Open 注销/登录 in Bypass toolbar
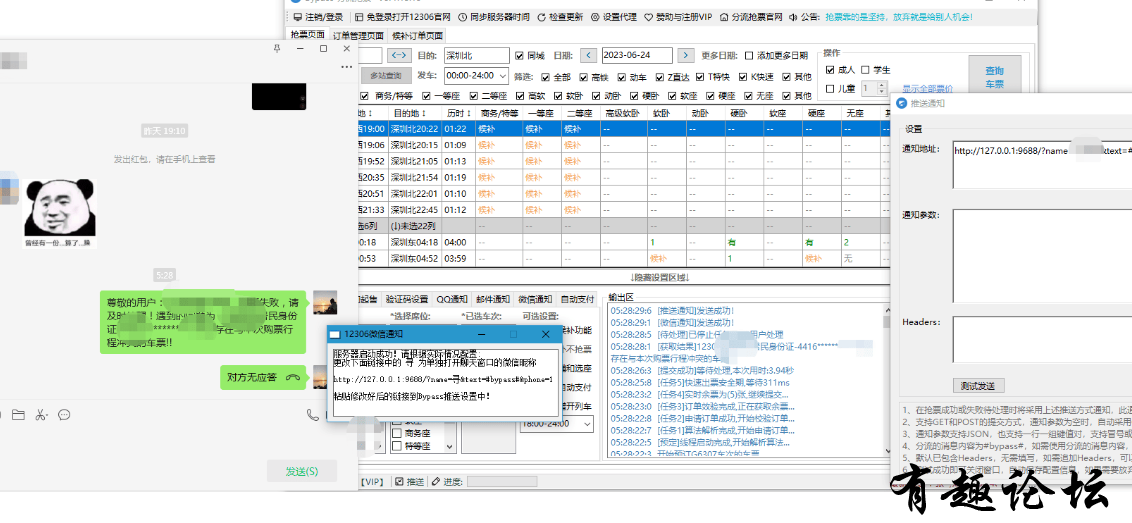1132x523 pixels. pos(320,17)
